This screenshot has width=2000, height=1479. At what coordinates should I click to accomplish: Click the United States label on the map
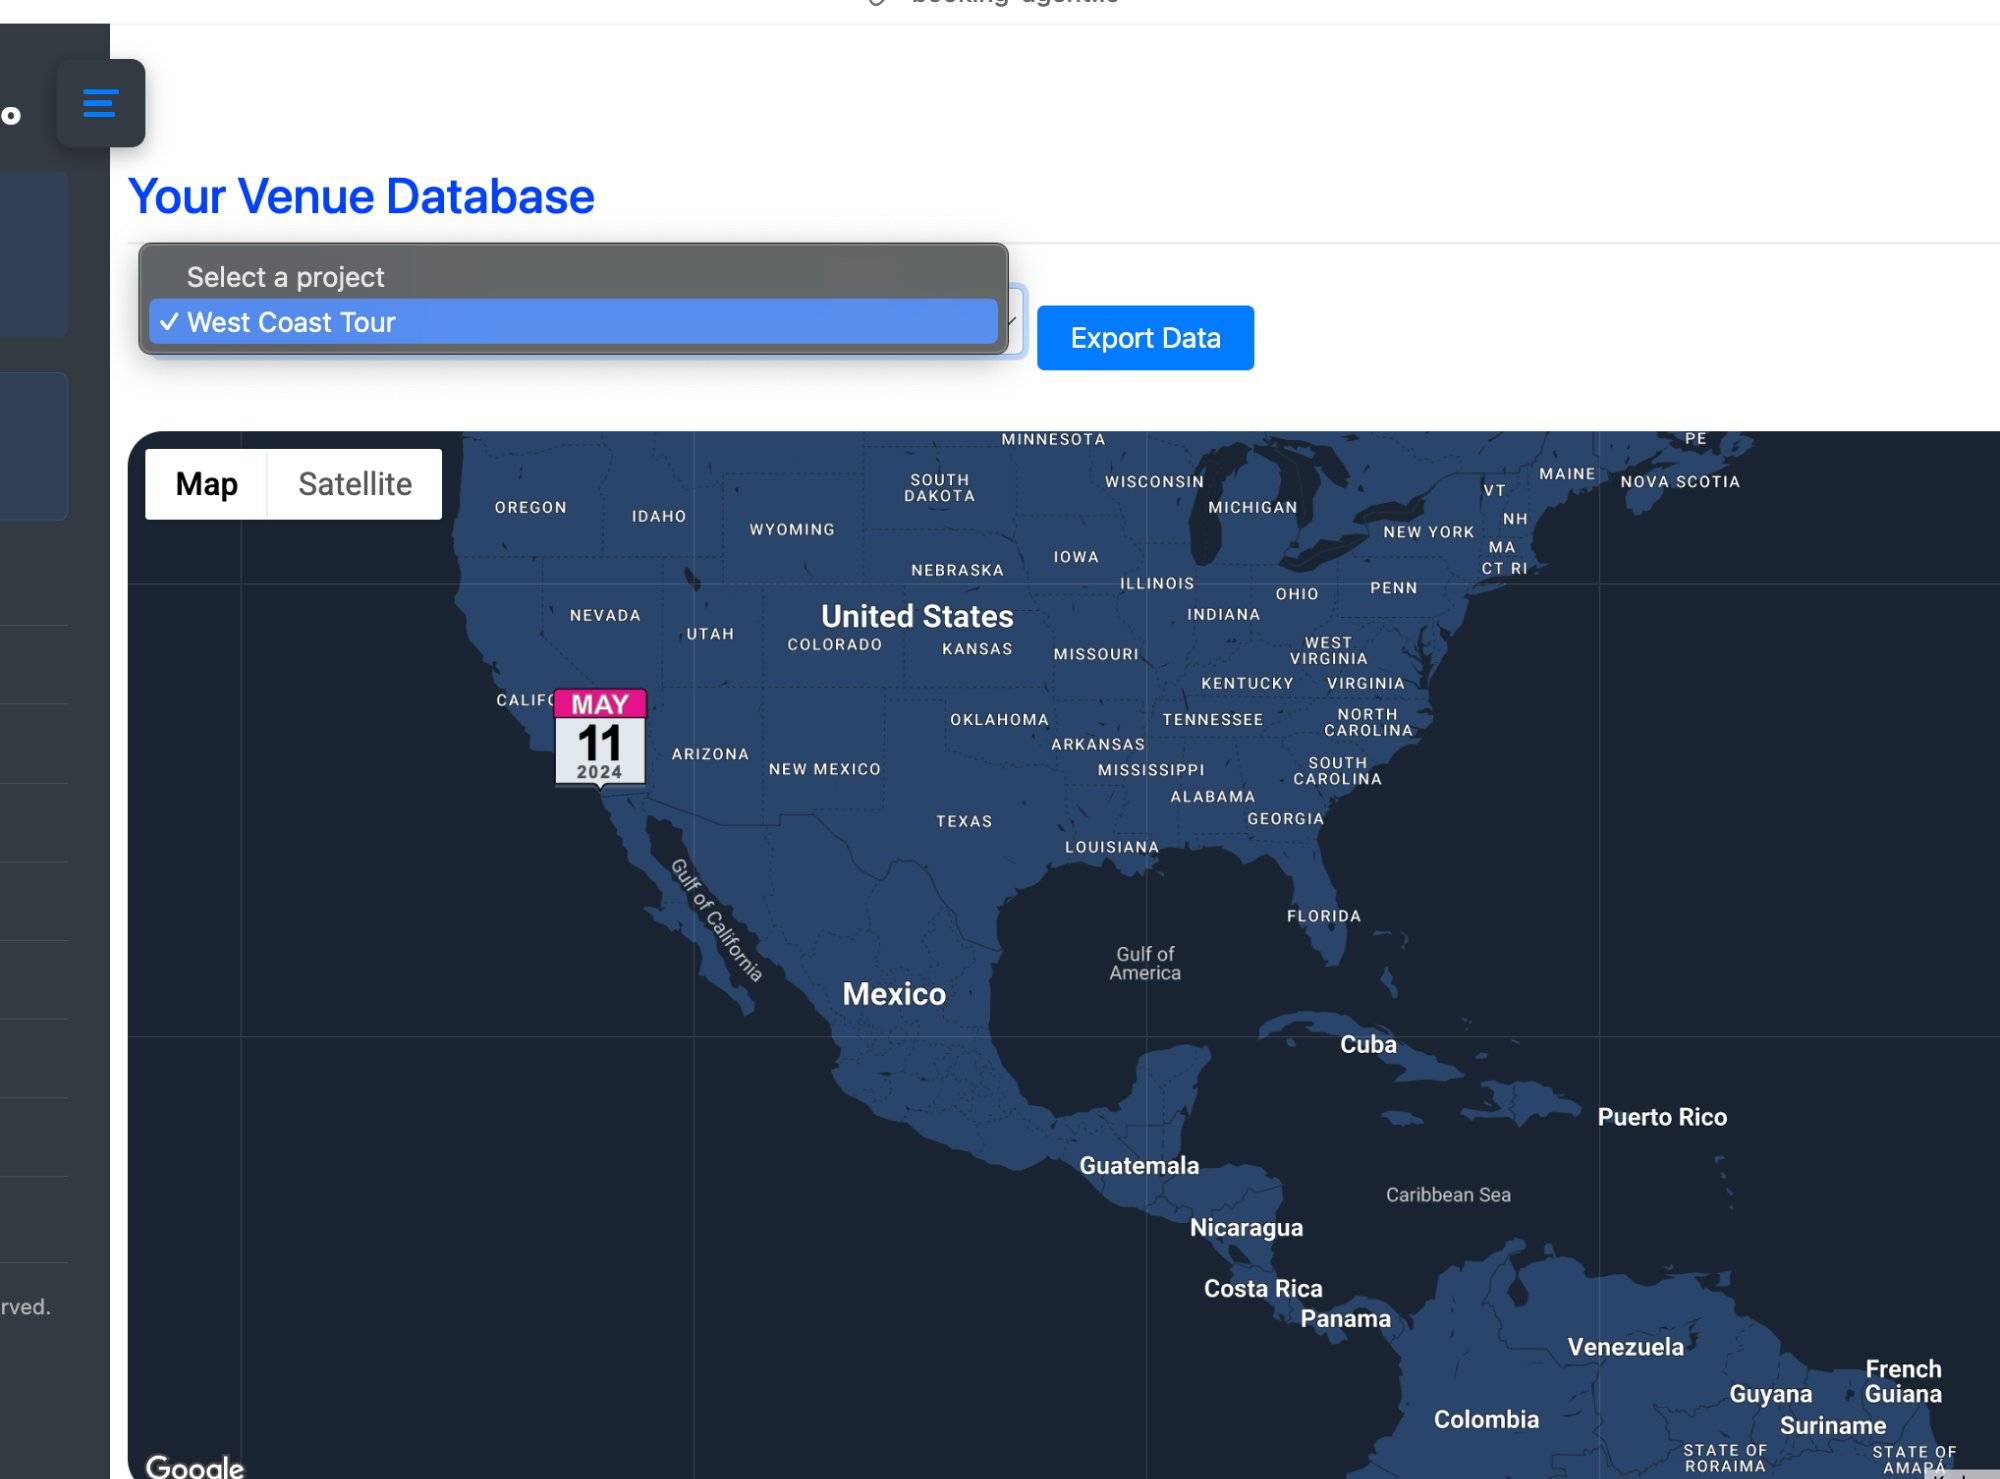[917, 616]
